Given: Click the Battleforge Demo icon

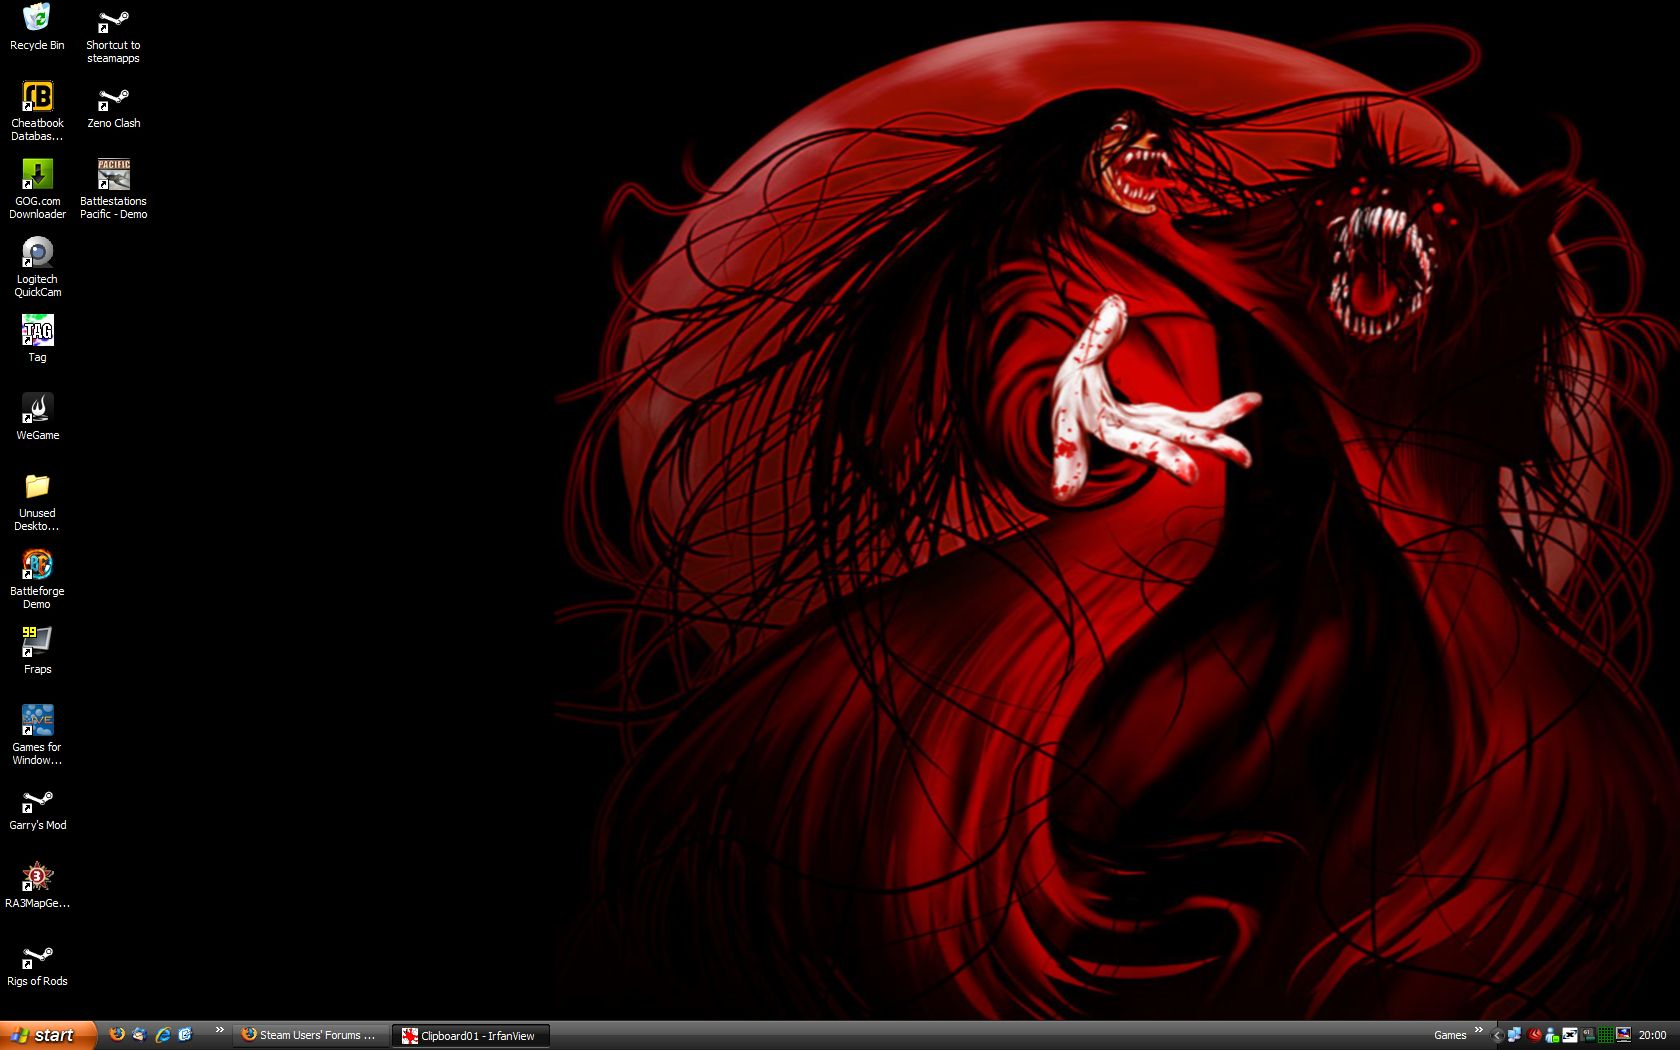Looking at the screenshot, I should click(x=37, y=579).
